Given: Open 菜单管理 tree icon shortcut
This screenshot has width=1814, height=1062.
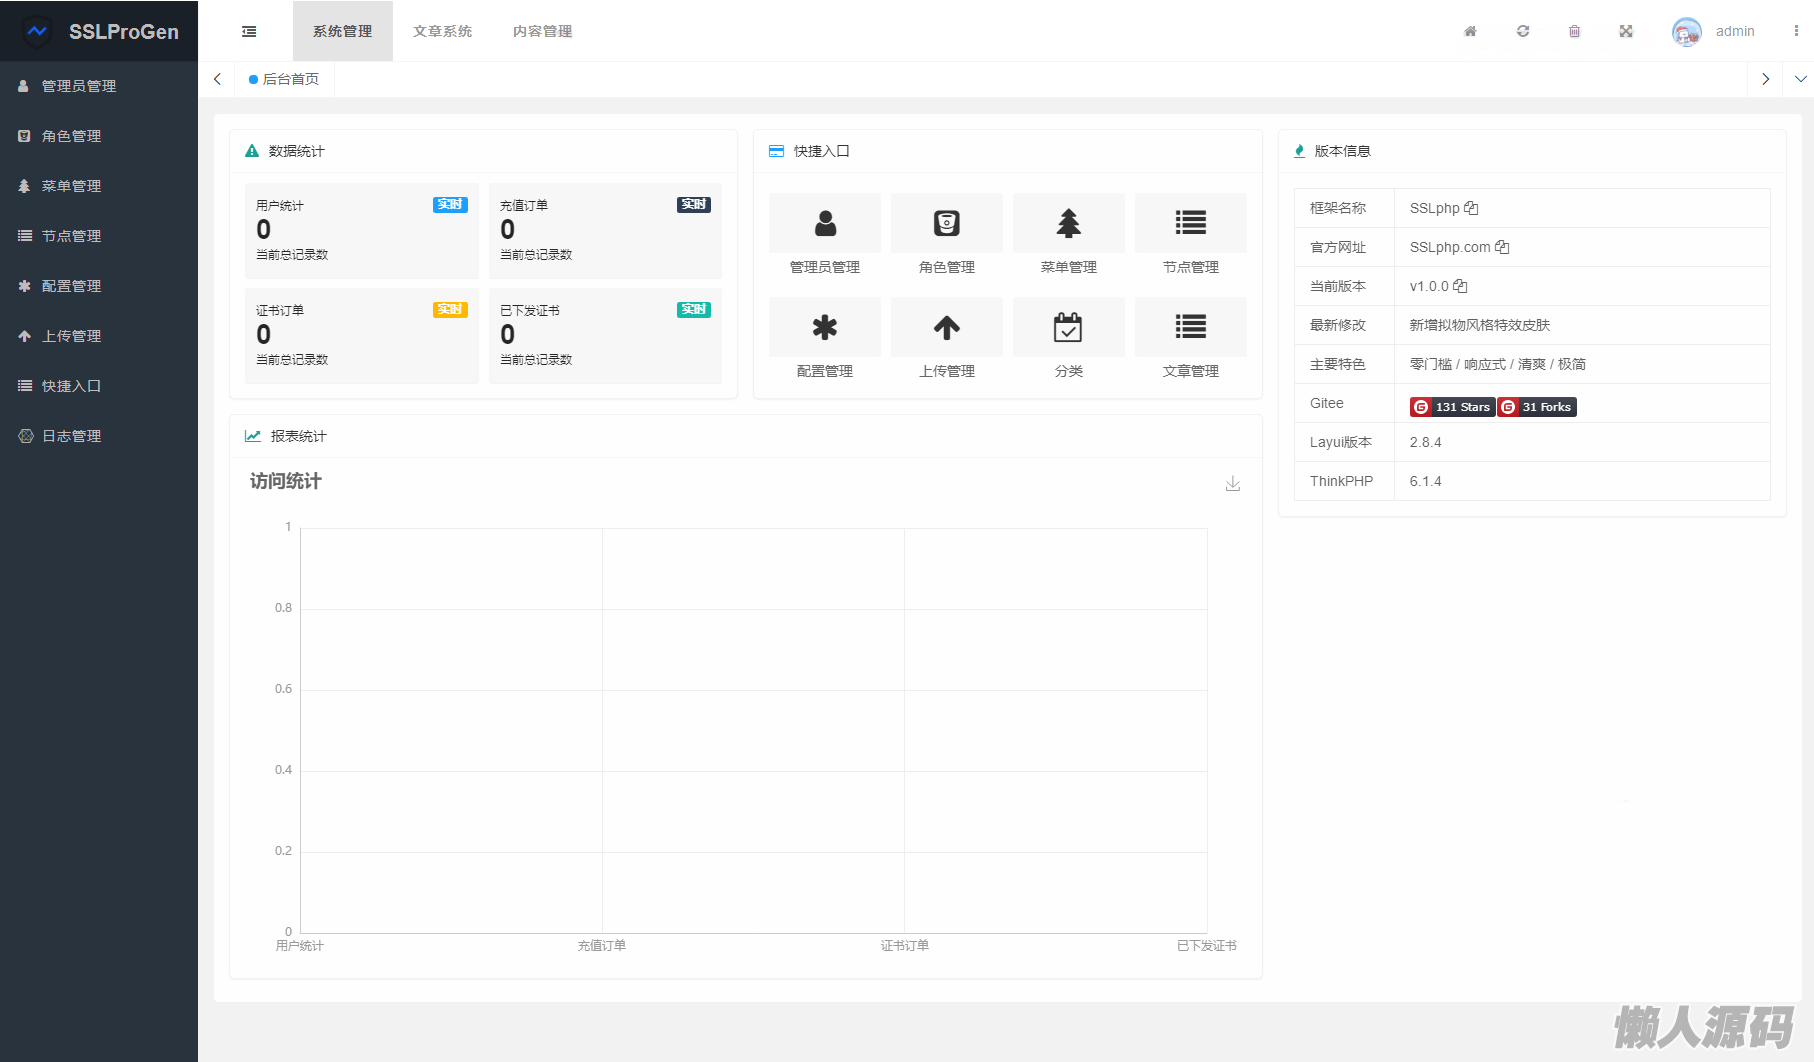Looking at the screenshot, I should [1068, 223].
